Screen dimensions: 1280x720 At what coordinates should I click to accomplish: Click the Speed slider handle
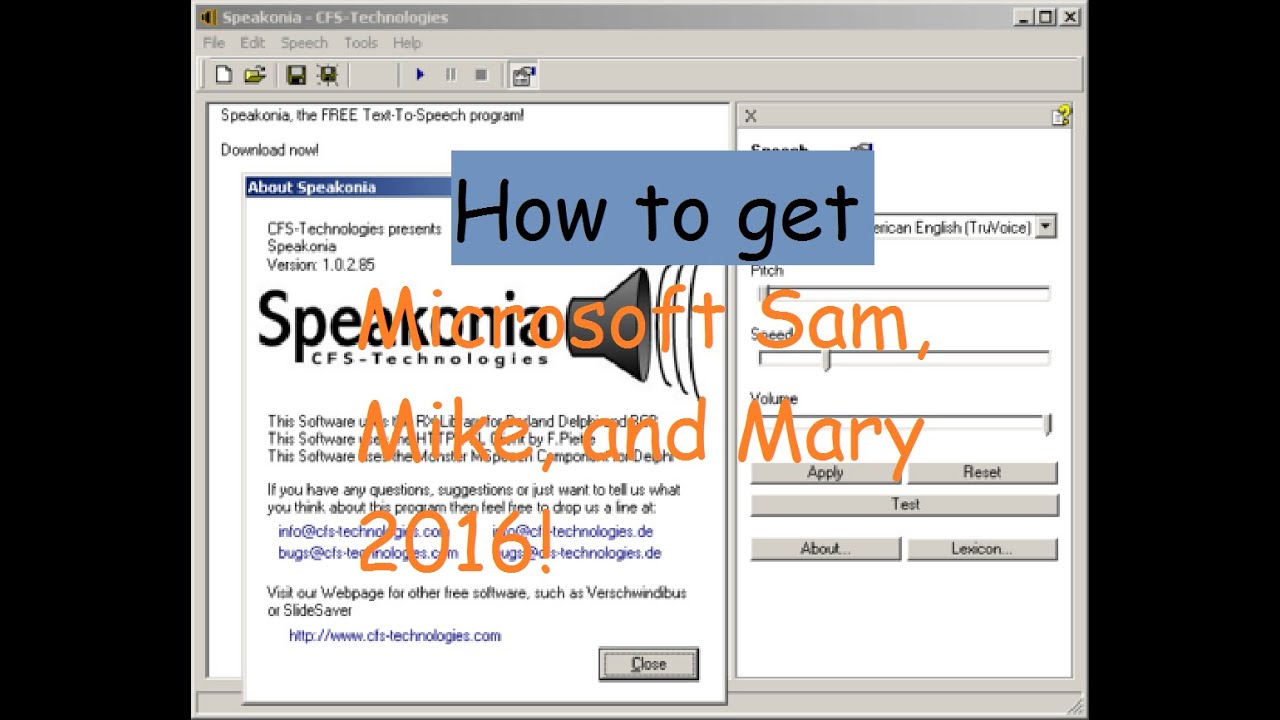click(x=826, y=360)
